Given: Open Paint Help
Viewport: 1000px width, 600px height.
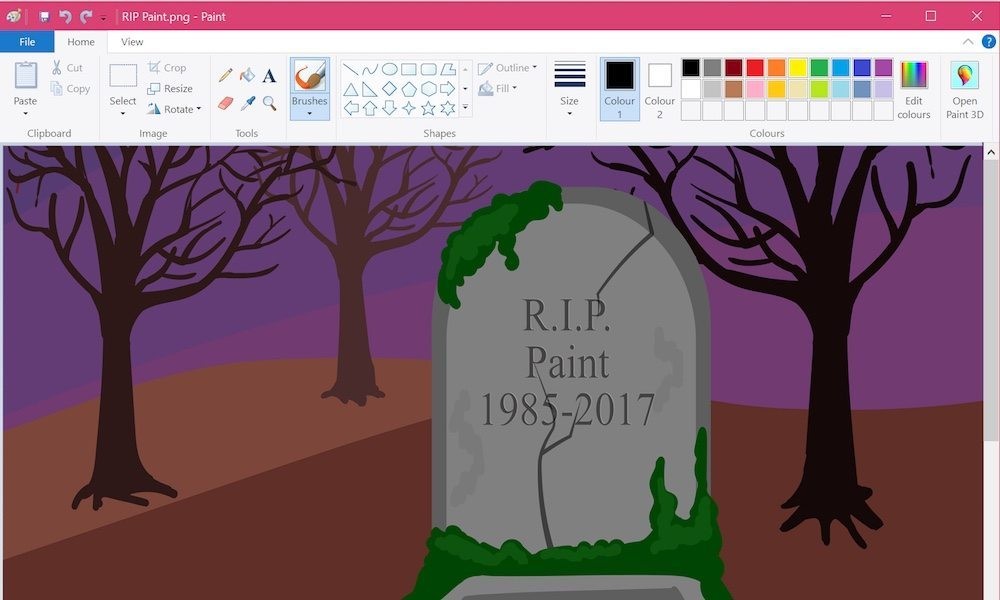Looking at the screenshot, I should pos(989,42).
